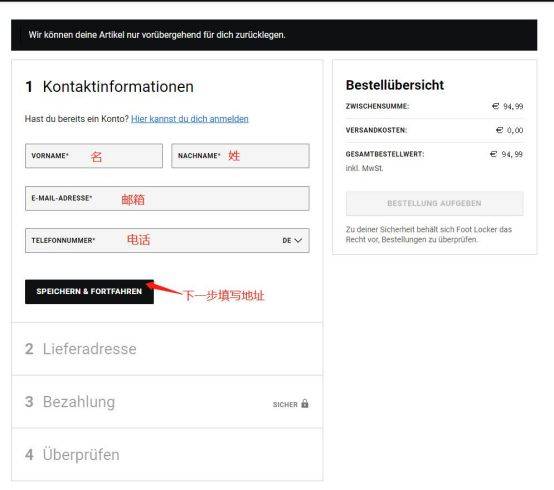
Task: Click the Nachname input field
Action: [x=240, y=156]
